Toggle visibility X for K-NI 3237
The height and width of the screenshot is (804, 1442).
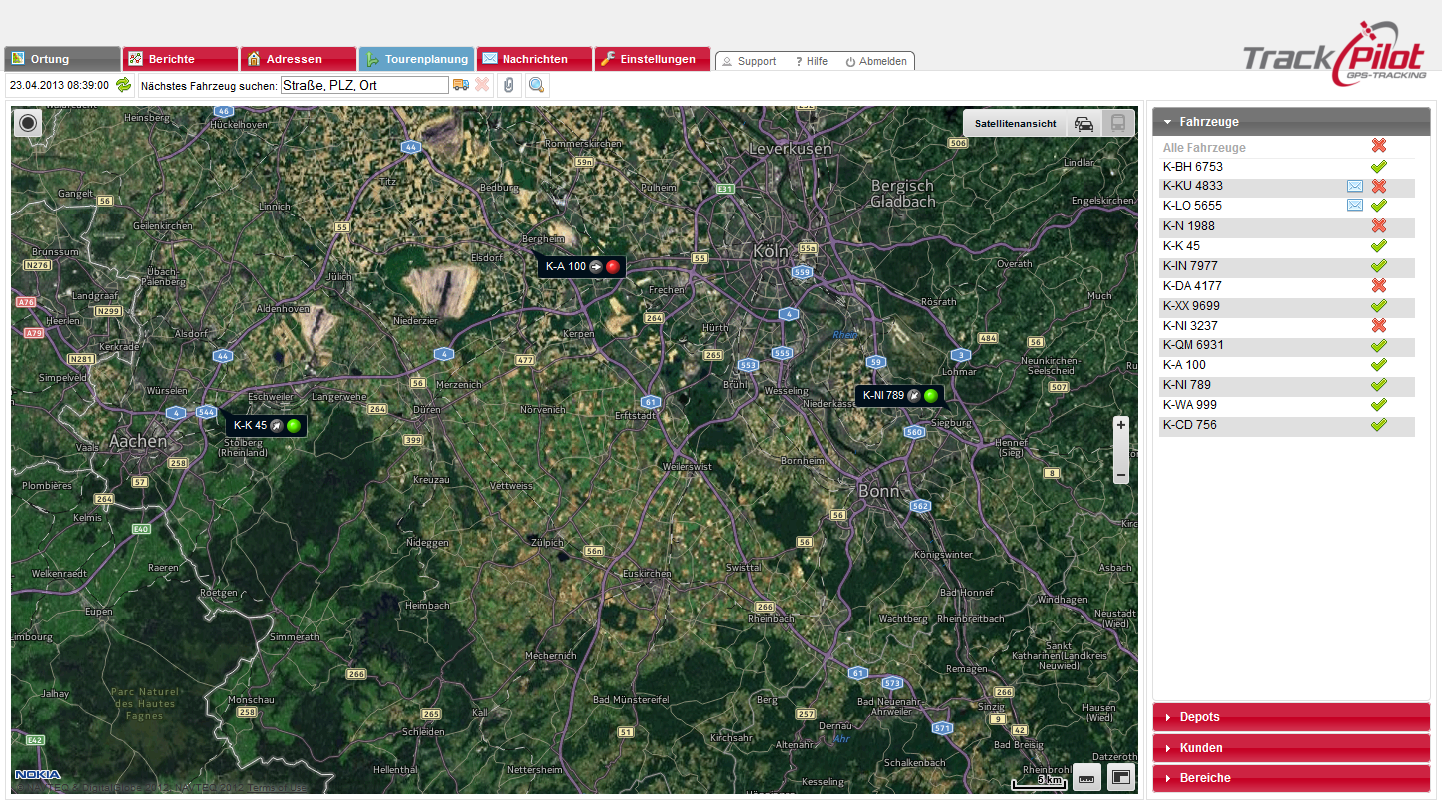coord(1379,326)
